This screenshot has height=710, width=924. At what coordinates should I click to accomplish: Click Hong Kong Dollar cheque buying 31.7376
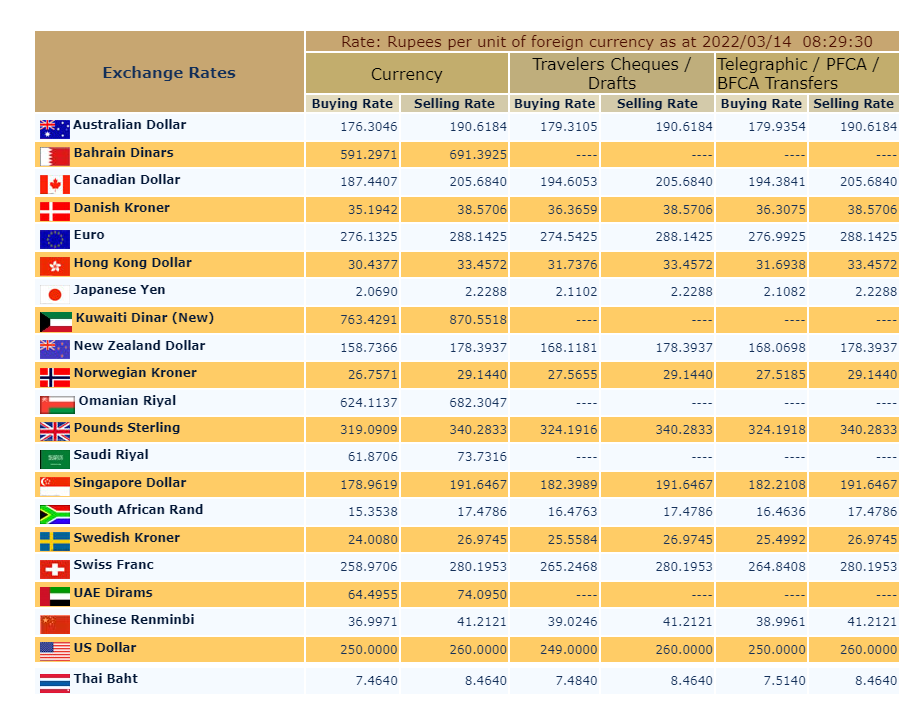pyautogui.click(x=572, y=265)
